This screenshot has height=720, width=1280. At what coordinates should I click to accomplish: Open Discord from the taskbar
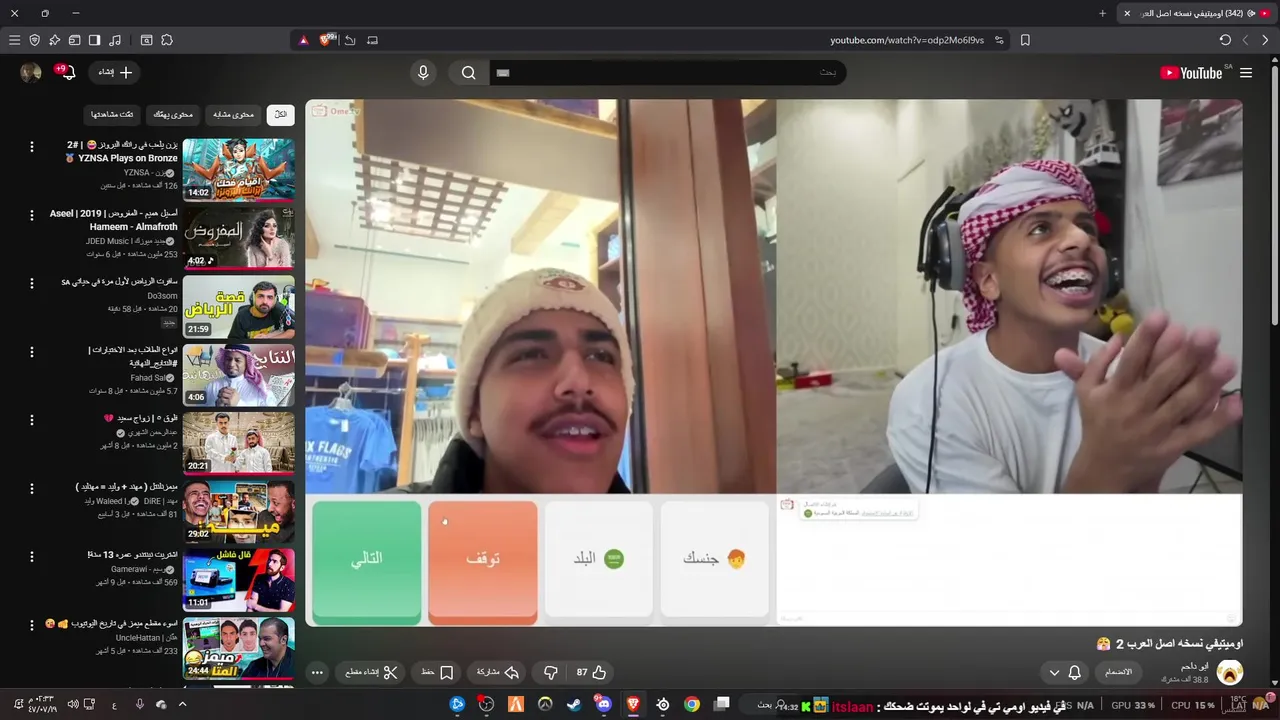click(603, 704)
